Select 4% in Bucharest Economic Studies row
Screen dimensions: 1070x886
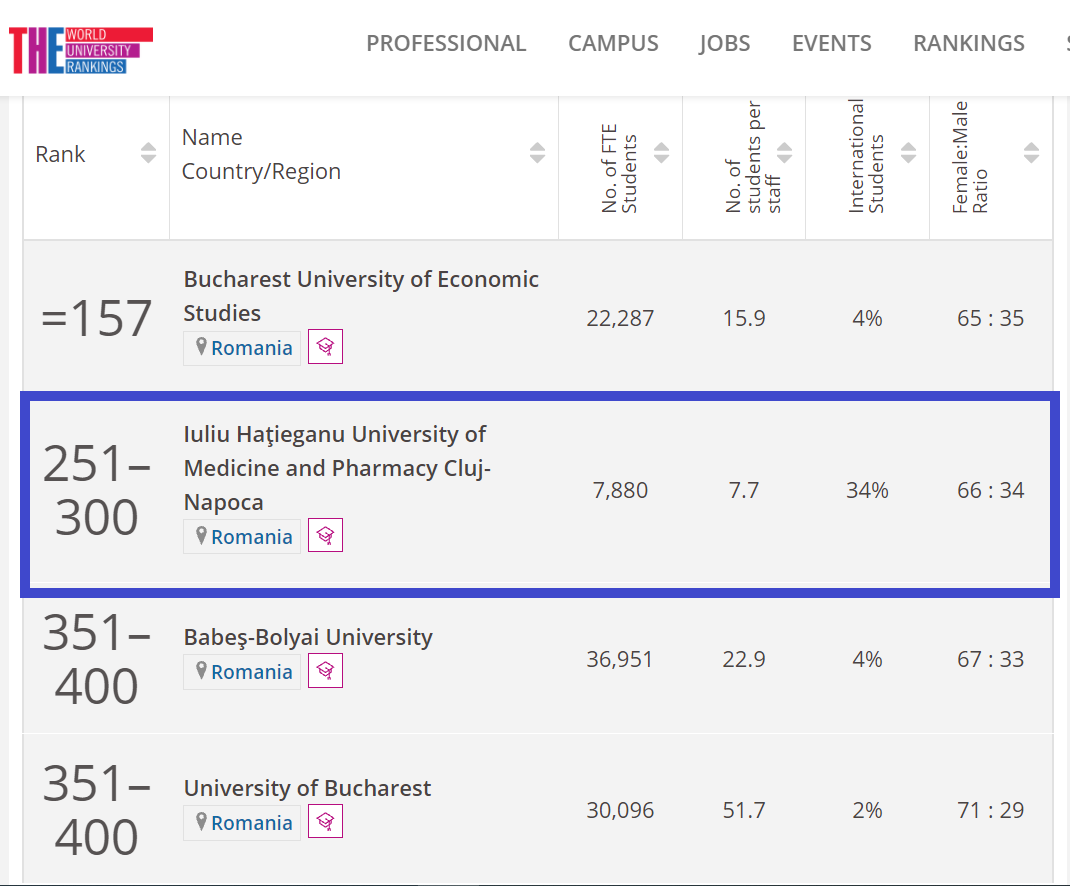867,318
